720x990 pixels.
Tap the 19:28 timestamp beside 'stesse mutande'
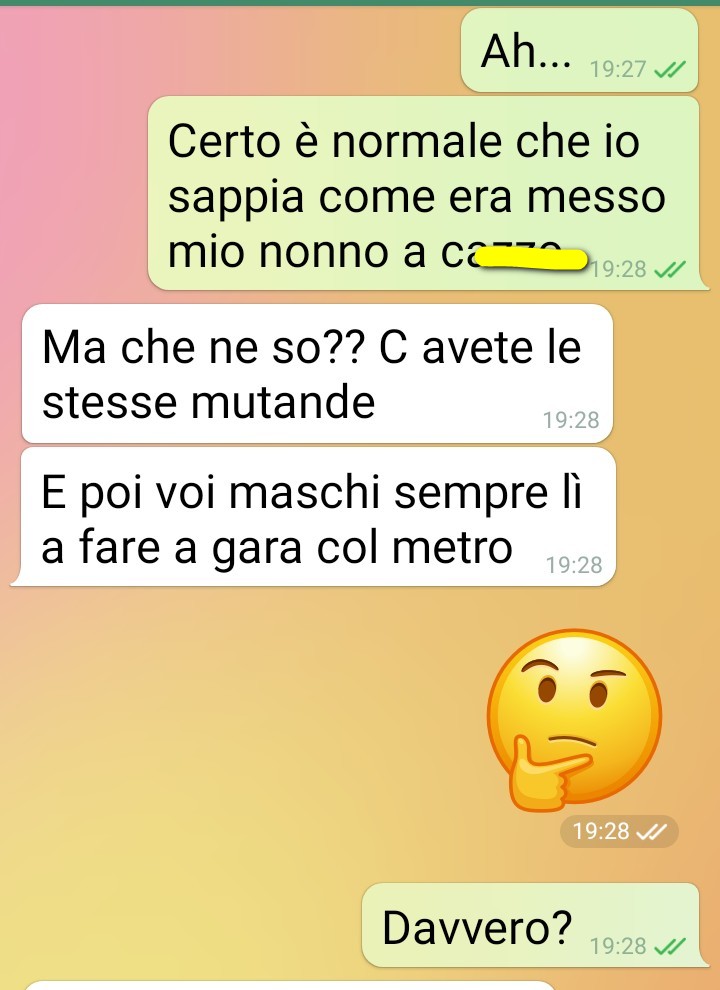click(x=571, y=420)
